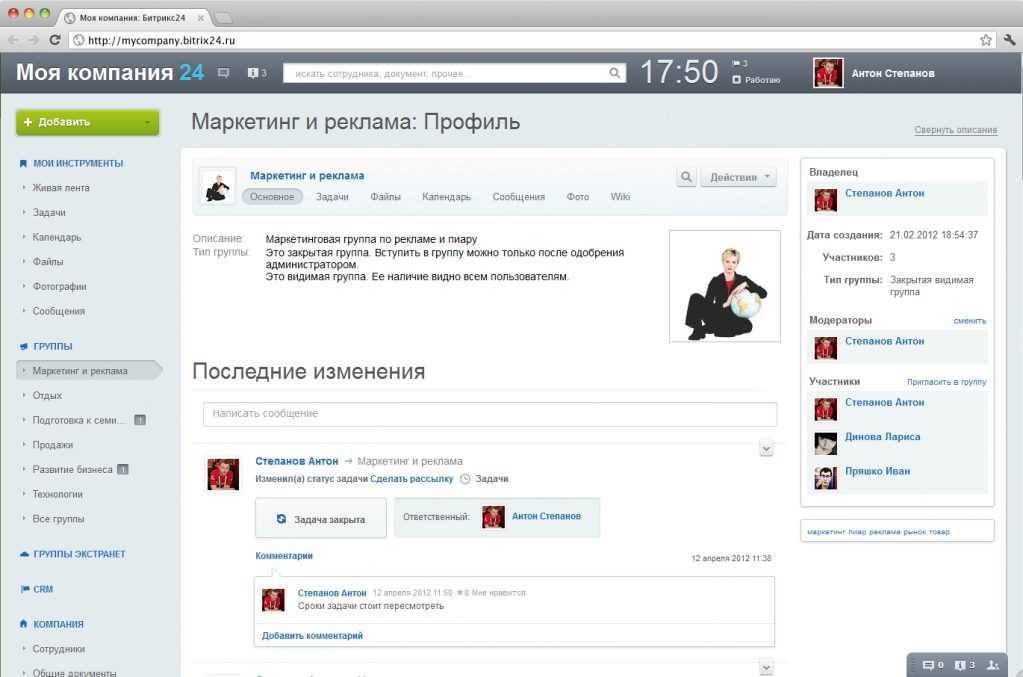
Task: Open the chat messages panel in bottom bar
Action: coord(928,665)
